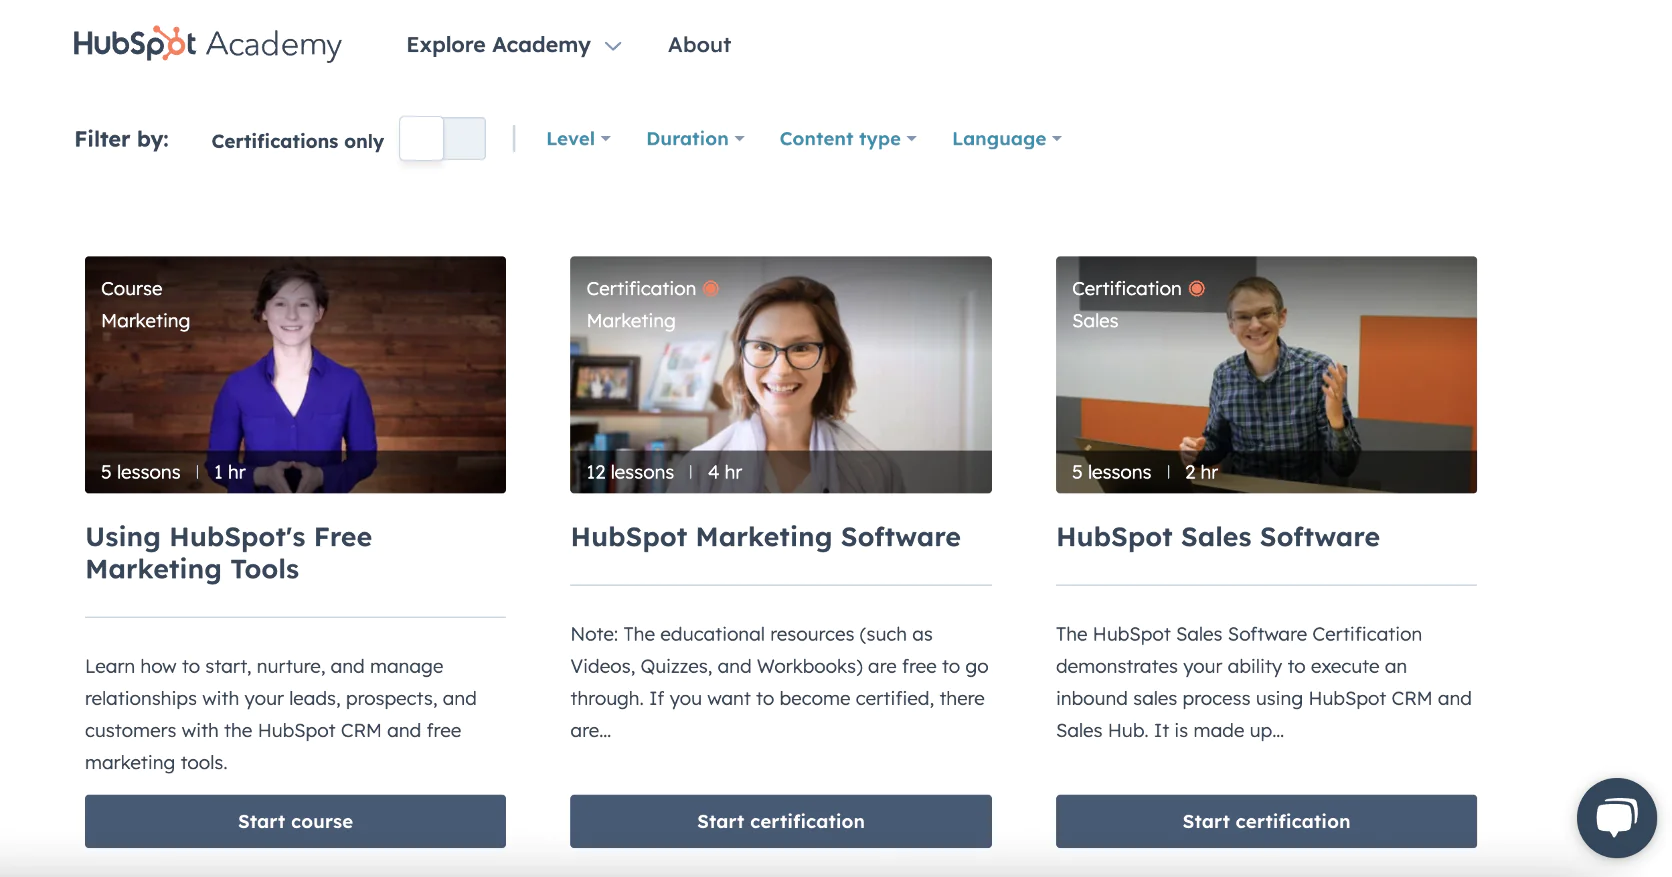Click the Marketing certification badge dot
Screen dimensions: 1672x877
(711, 289)
